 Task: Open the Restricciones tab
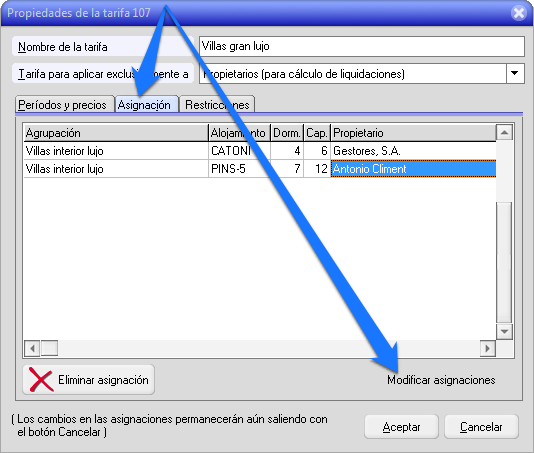(x=217, y=105)
